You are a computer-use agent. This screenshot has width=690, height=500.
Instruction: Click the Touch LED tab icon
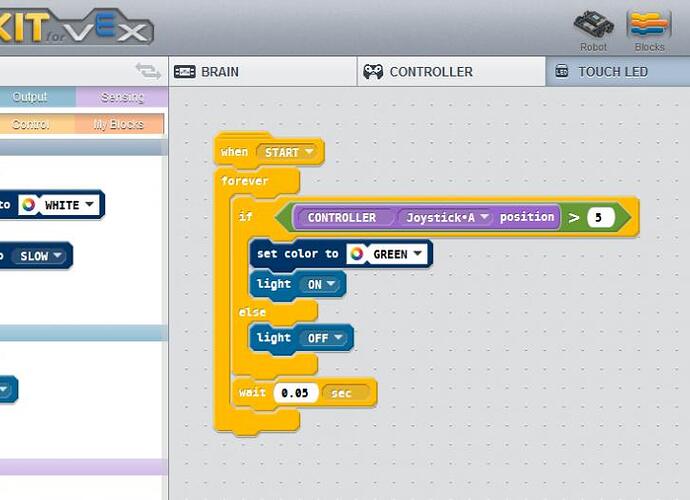pyautogui.click(x=562, y=71)
